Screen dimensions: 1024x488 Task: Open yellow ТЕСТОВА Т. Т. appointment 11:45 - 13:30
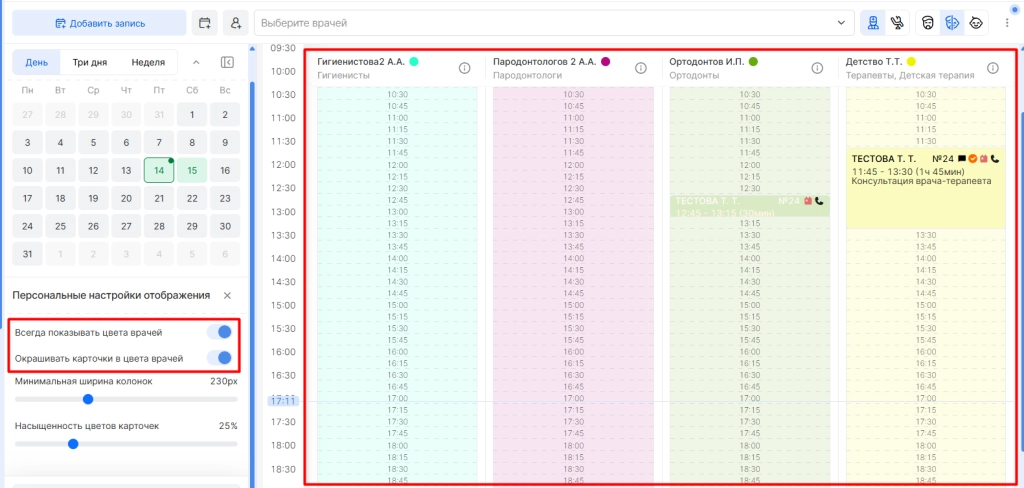pos(925,188)
